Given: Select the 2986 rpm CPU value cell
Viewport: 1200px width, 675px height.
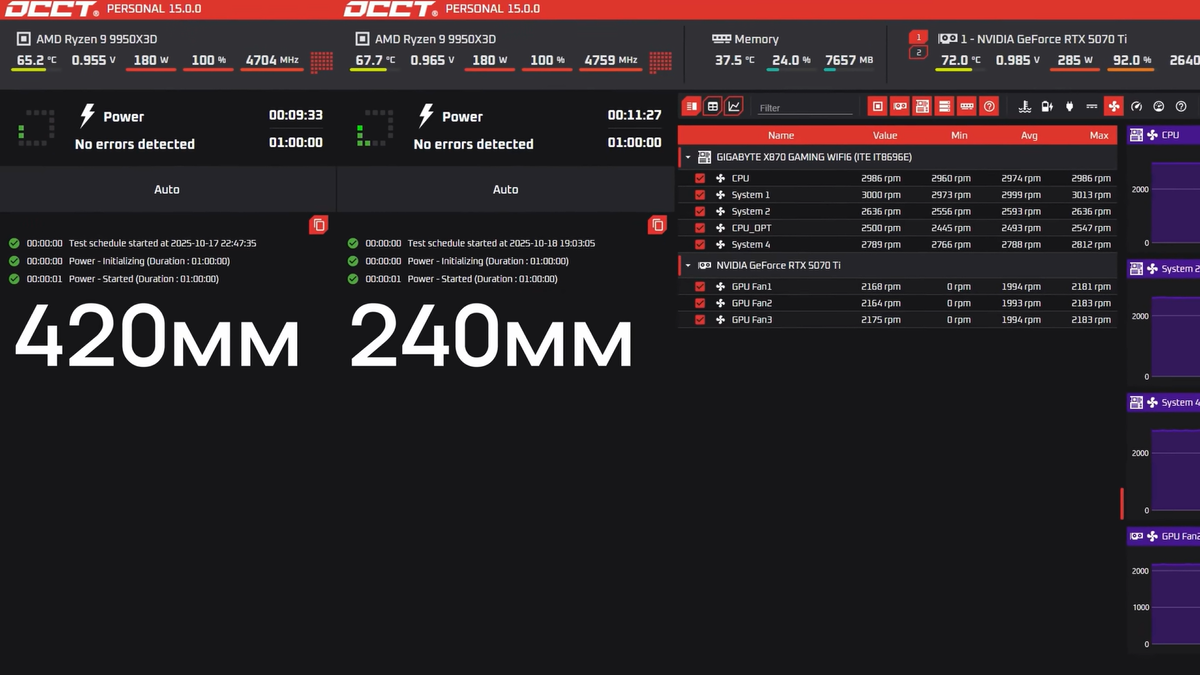Looking at the screenshot, I should (x=881, y=178).
